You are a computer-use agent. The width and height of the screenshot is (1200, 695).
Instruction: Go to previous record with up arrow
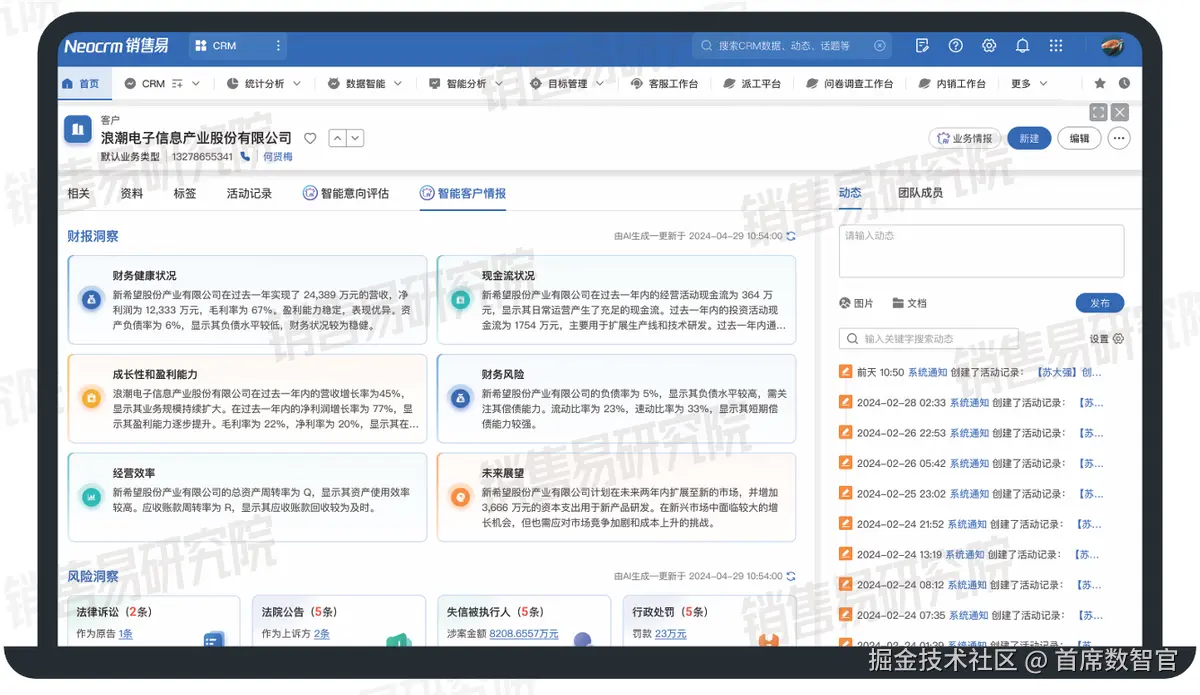click(x=337, y=138)
